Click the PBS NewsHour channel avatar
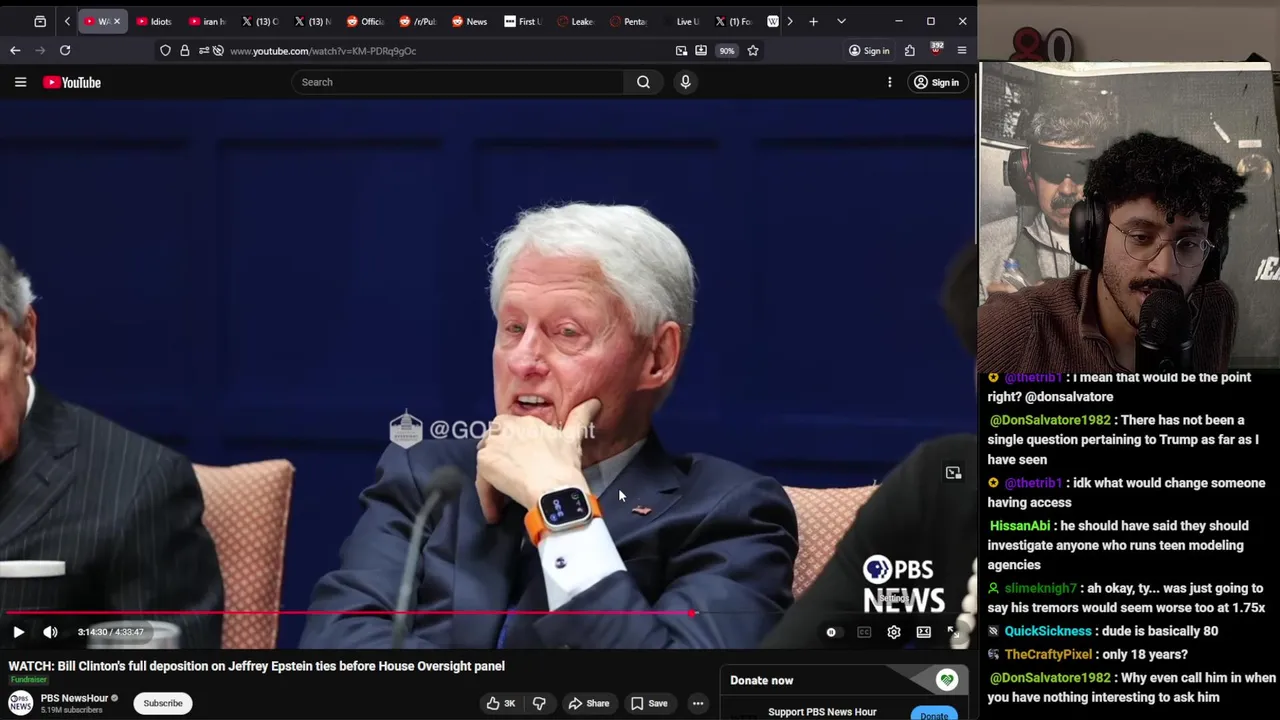This screenshot has height=720, width=1280. pos(20,703)
